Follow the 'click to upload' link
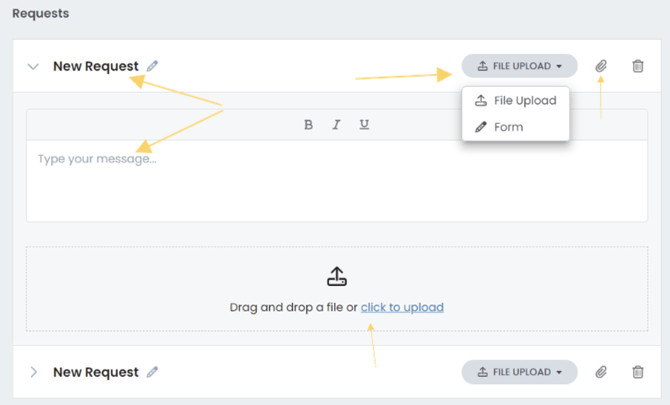The width and height of the screenshot is (670, 405). coord(402,307)
